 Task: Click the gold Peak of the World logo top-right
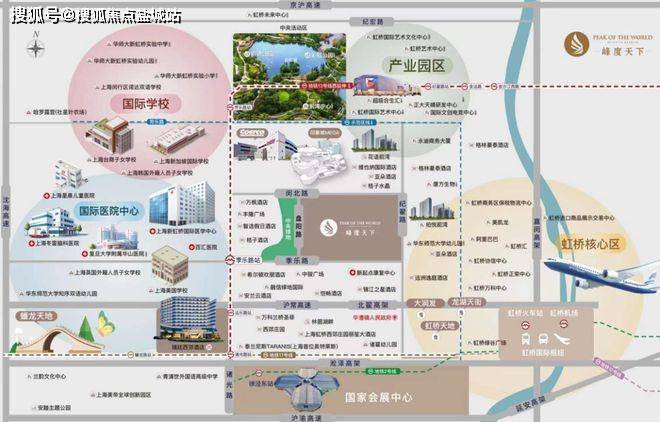coord(577,44)
